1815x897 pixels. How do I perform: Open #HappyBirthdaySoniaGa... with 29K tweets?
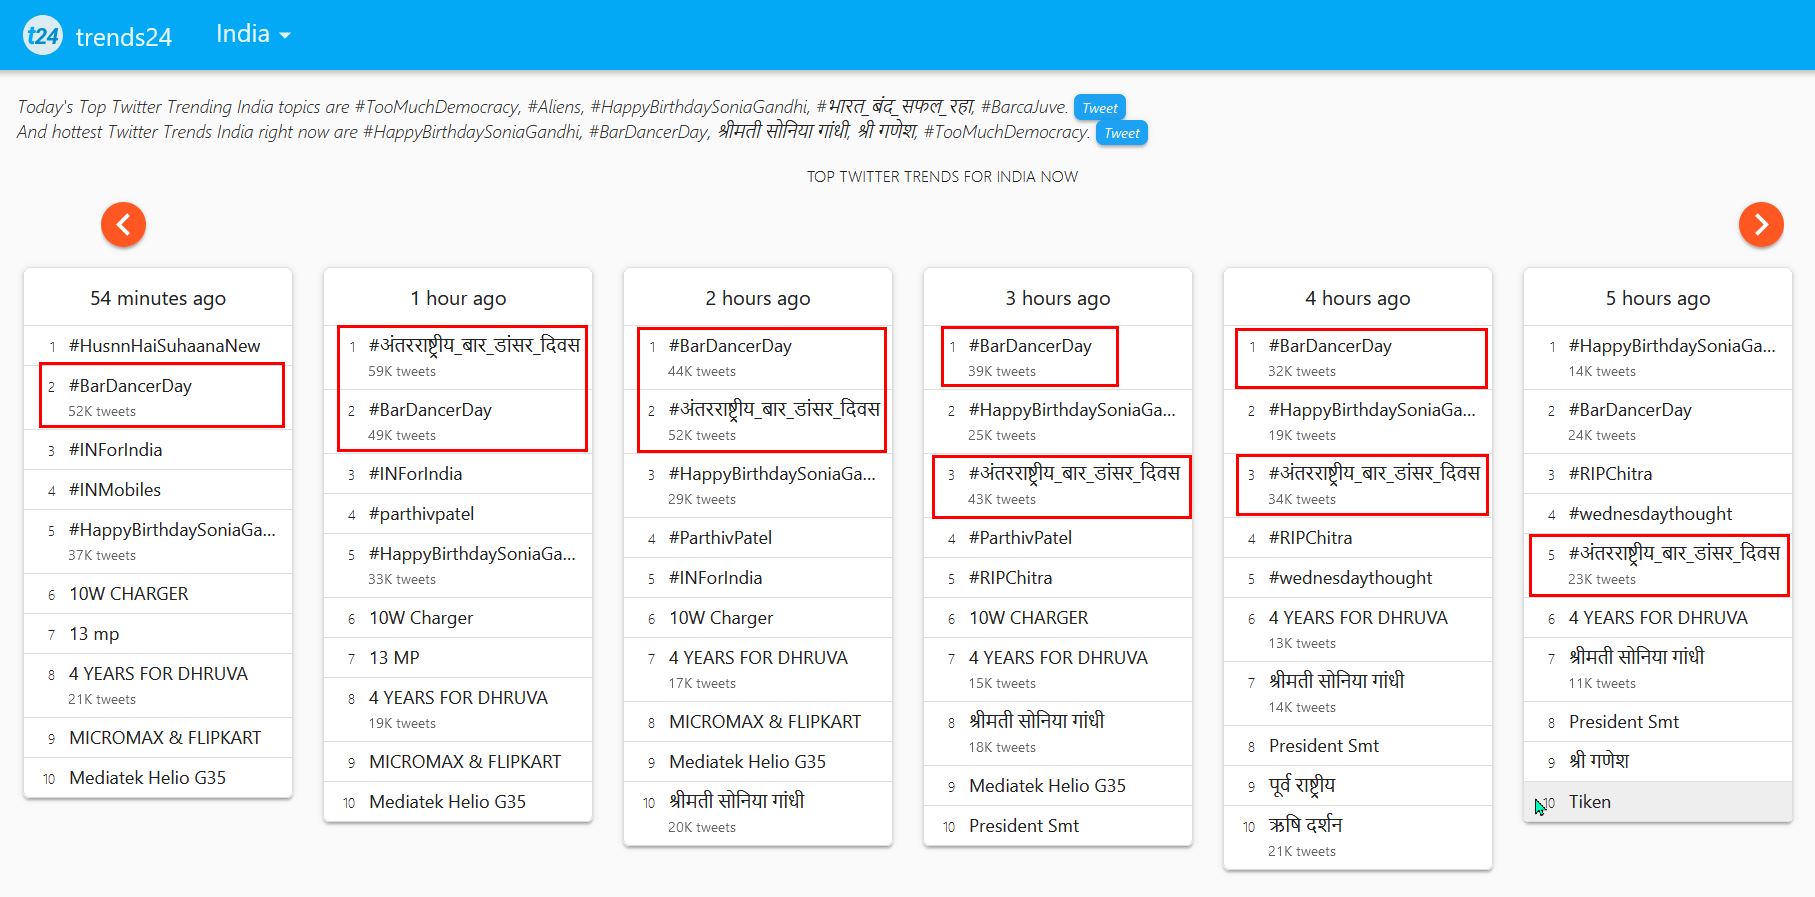tap(772, 474)
